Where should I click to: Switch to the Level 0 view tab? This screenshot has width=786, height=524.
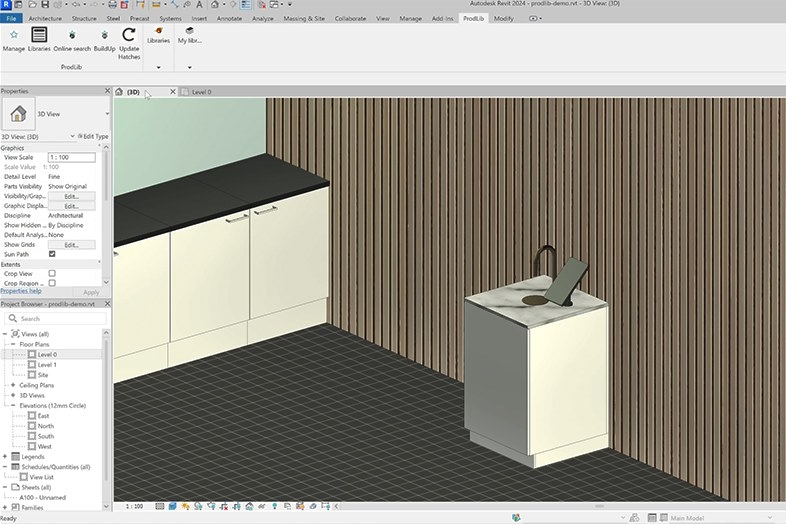pos(202,92)
